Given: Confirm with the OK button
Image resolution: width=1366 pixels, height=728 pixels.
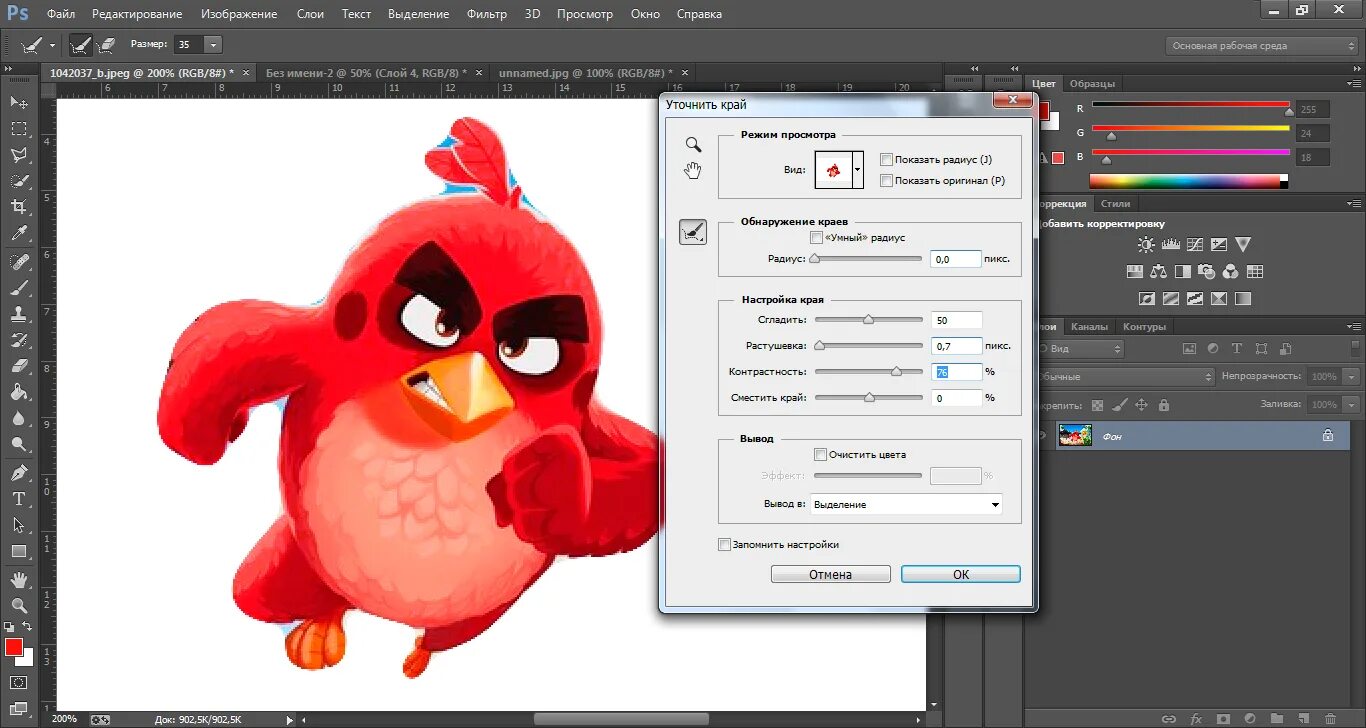Looking at the screenshot, I should (x=961, y=575).
